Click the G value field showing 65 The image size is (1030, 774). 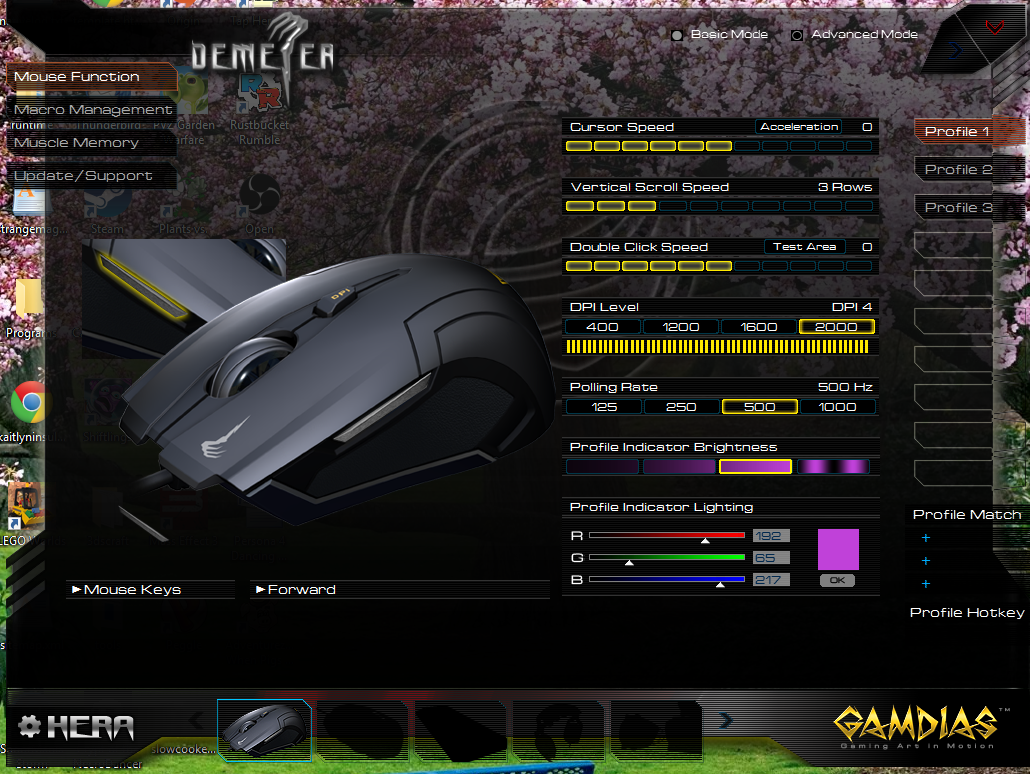[771, 558]
